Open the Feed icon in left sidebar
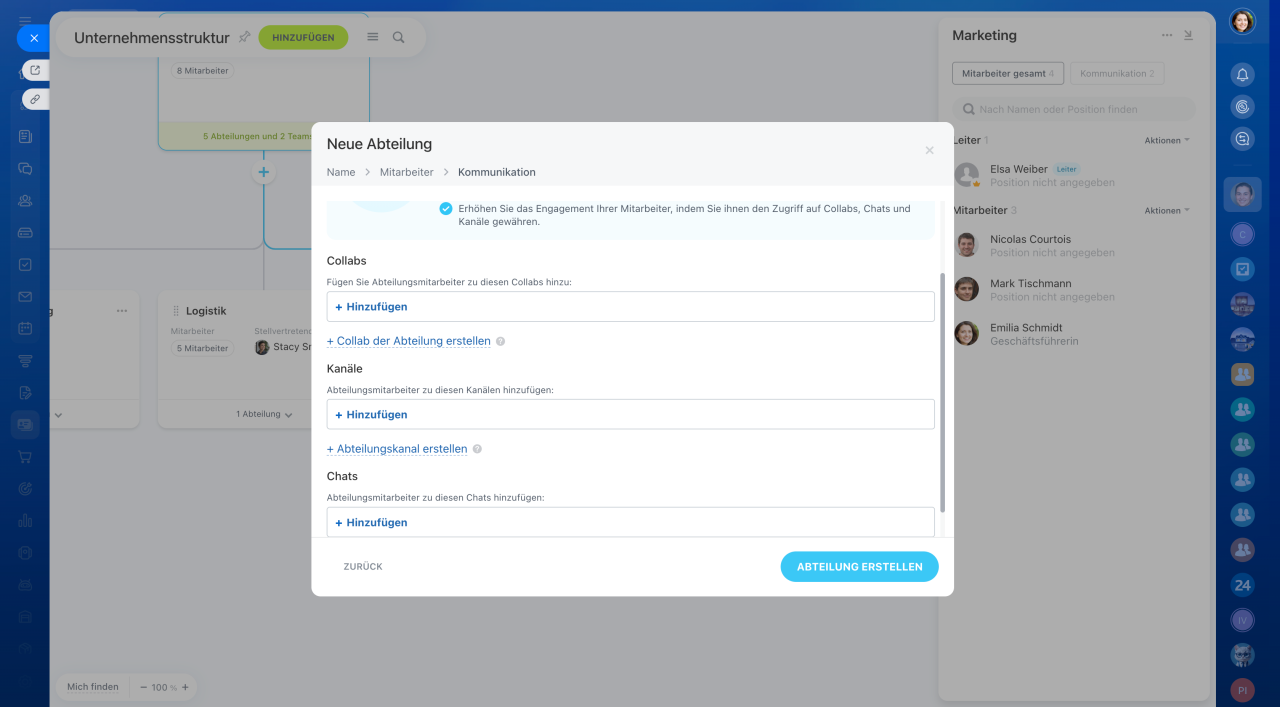This screenshot has width=1280, height=707. click(x=25, y=136)
